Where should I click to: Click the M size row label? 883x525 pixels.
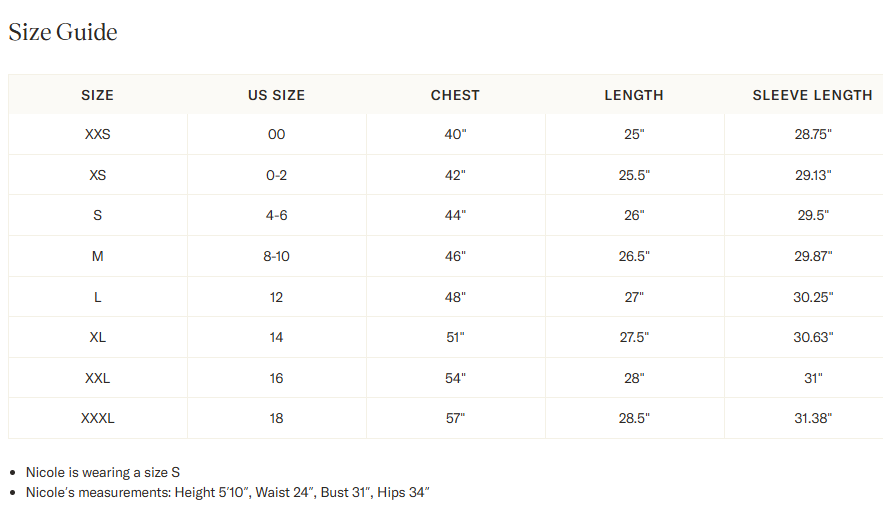[97, 256]
